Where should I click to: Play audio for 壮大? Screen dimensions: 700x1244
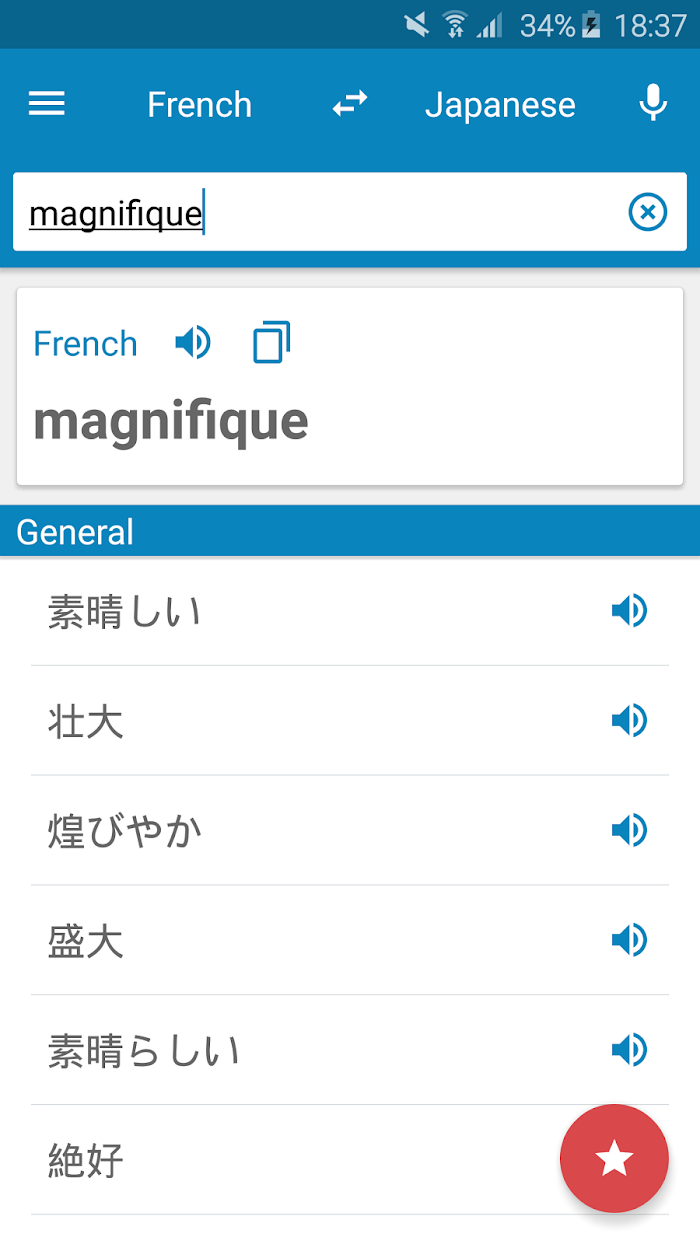point(629,721)
